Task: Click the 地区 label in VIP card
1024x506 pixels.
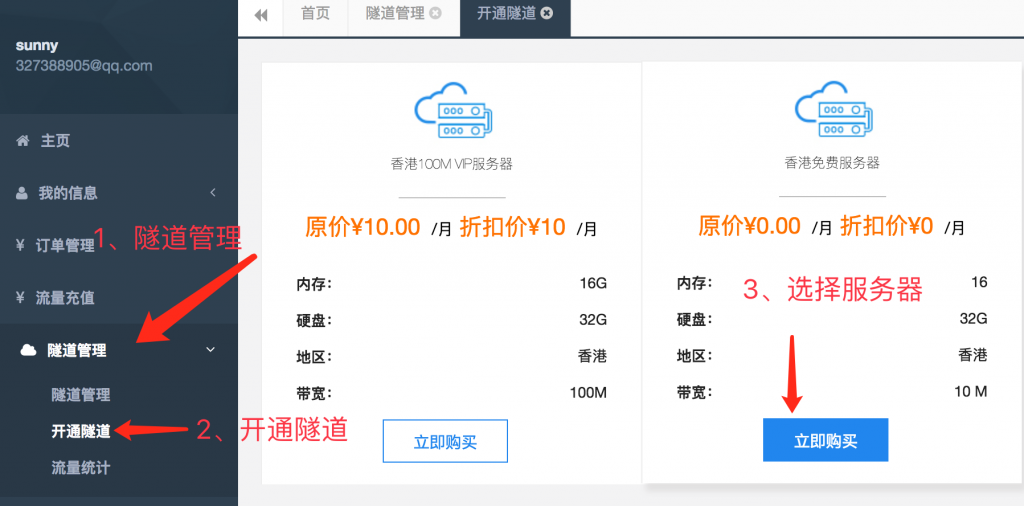Action: [x=314, y=357]
